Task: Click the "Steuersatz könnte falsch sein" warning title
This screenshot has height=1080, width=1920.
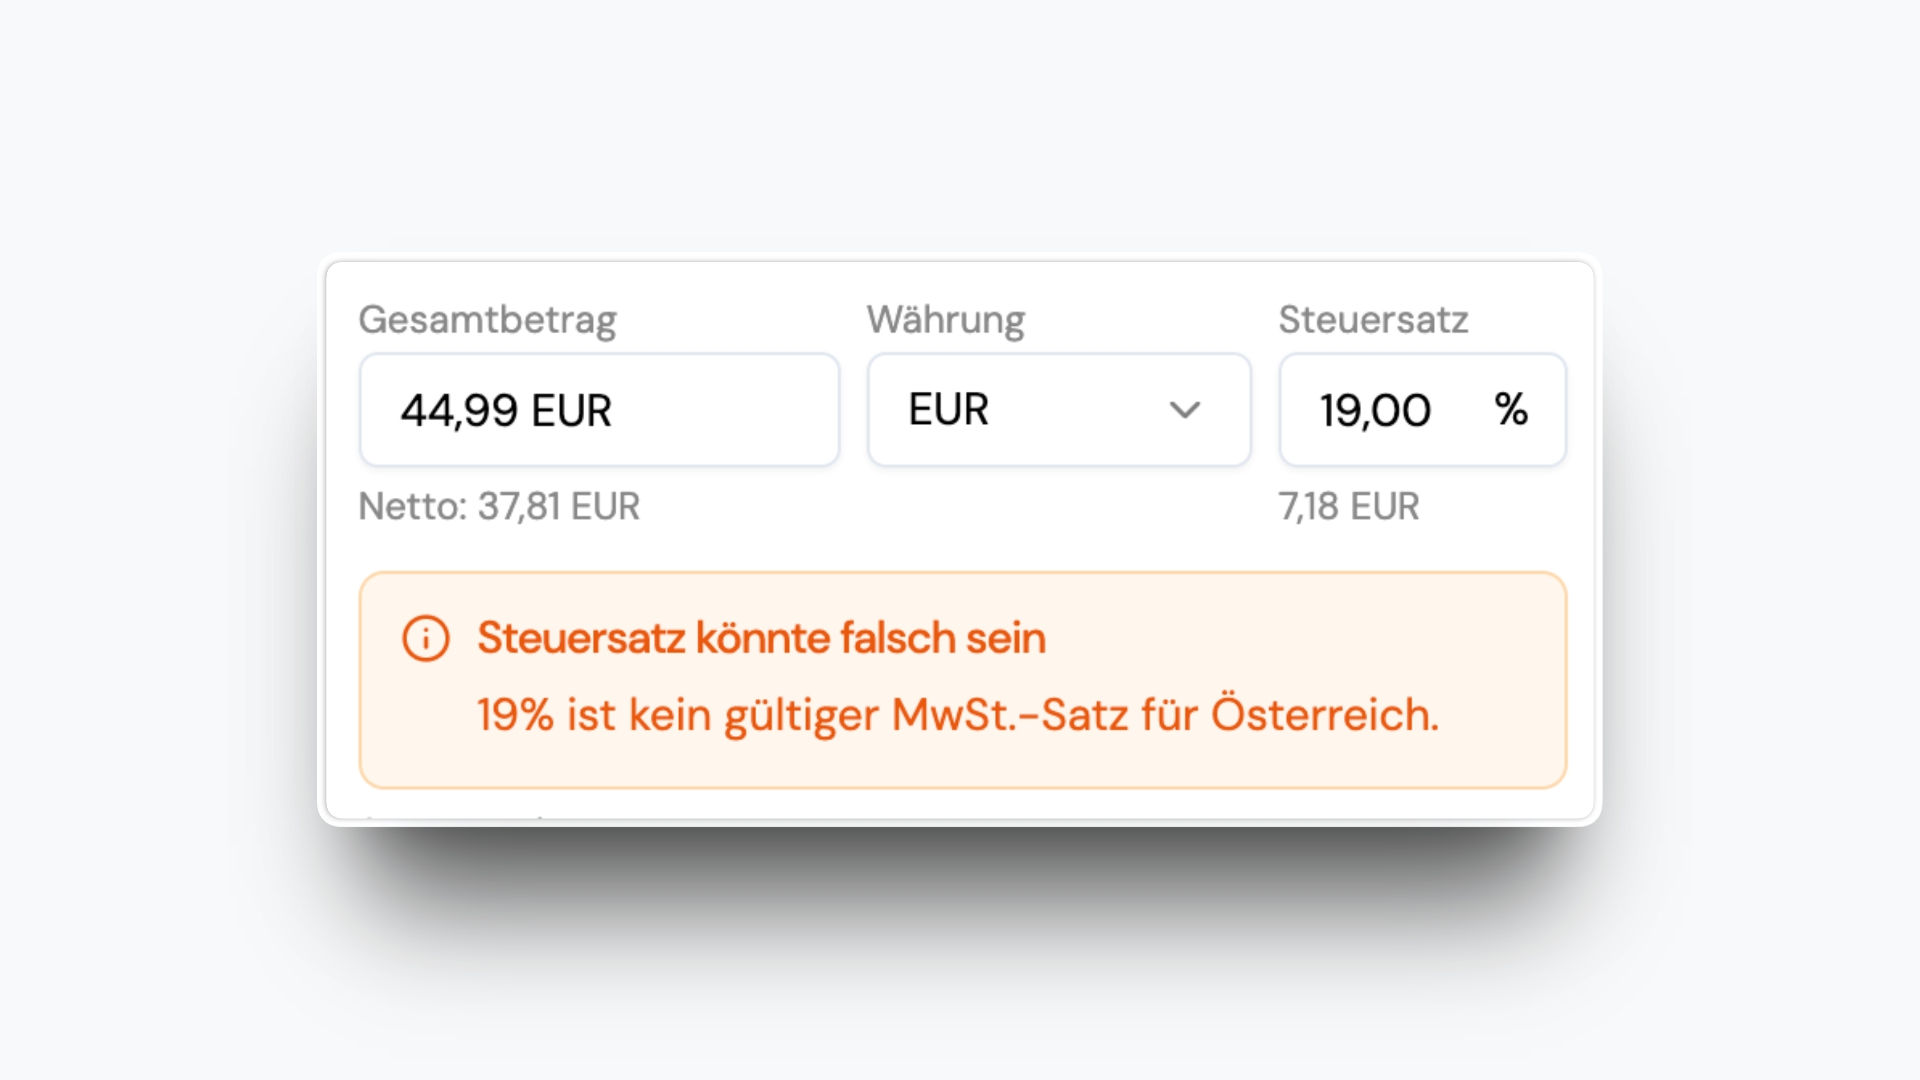Action: pyautogui.click(x=761, y=638)
